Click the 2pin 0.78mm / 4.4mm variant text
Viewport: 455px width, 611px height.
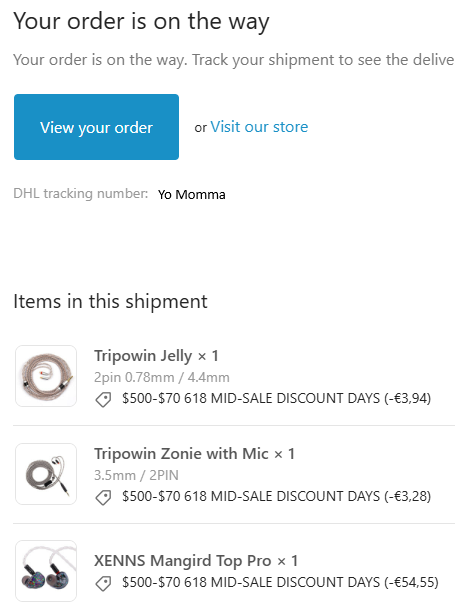pyautogui.click(x=162, y=377)
